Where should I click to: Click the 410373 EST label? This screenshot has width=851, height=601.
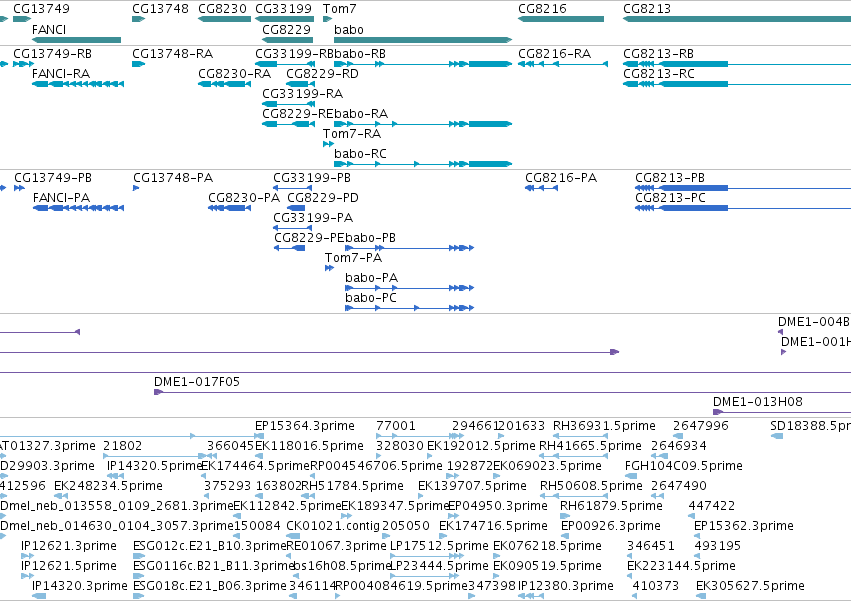(x=656, y=587)
